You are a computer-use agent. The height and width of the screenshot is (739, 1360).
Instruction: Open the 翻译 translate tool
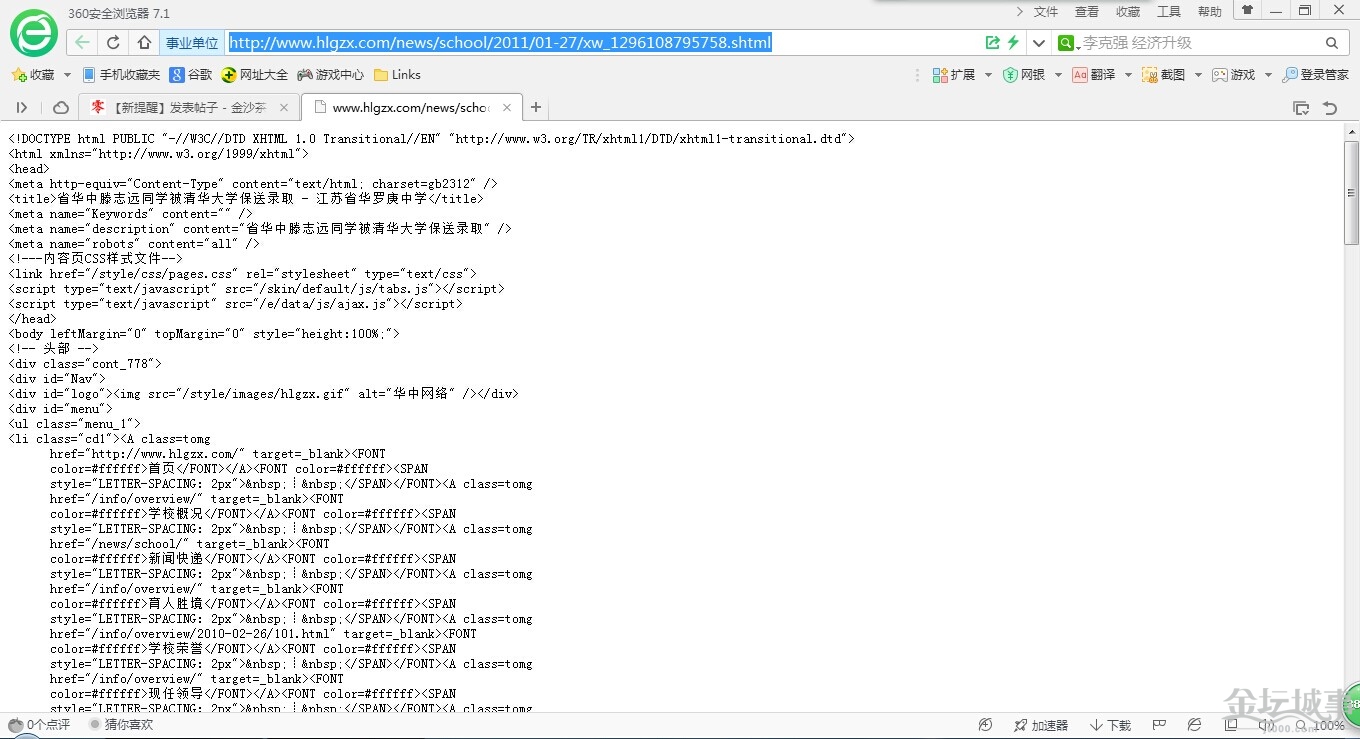(x=1094, y=75)
